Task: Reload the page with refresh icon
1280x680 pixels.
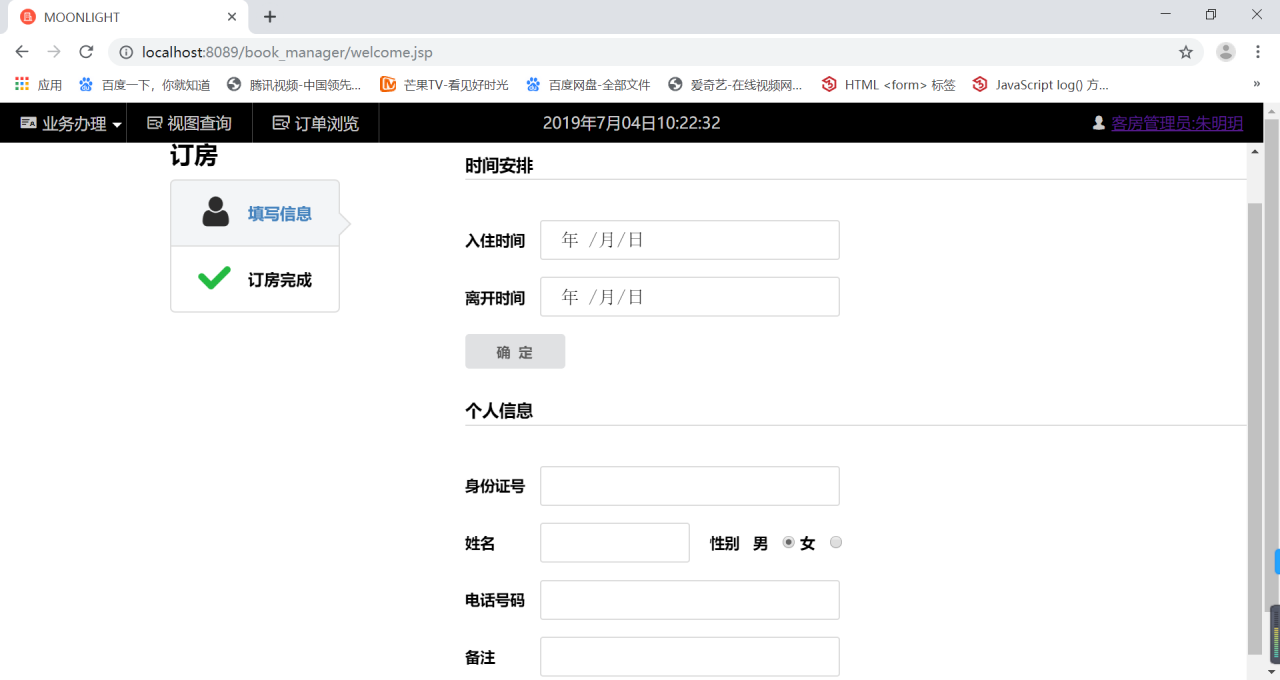Action: click(86, 52)
